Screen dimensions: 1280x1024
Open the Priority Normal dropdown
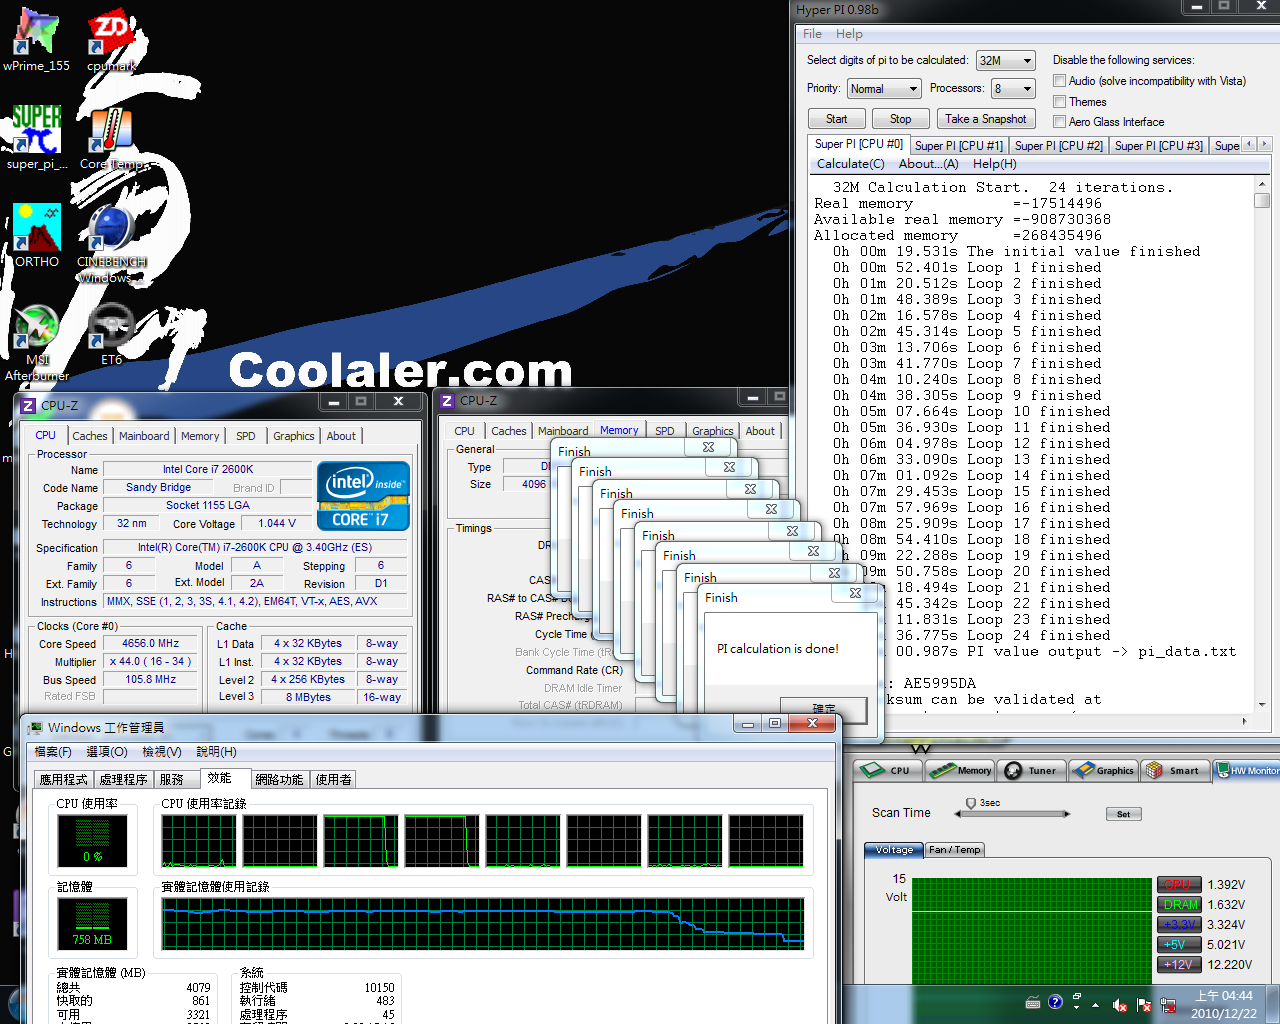883,89
